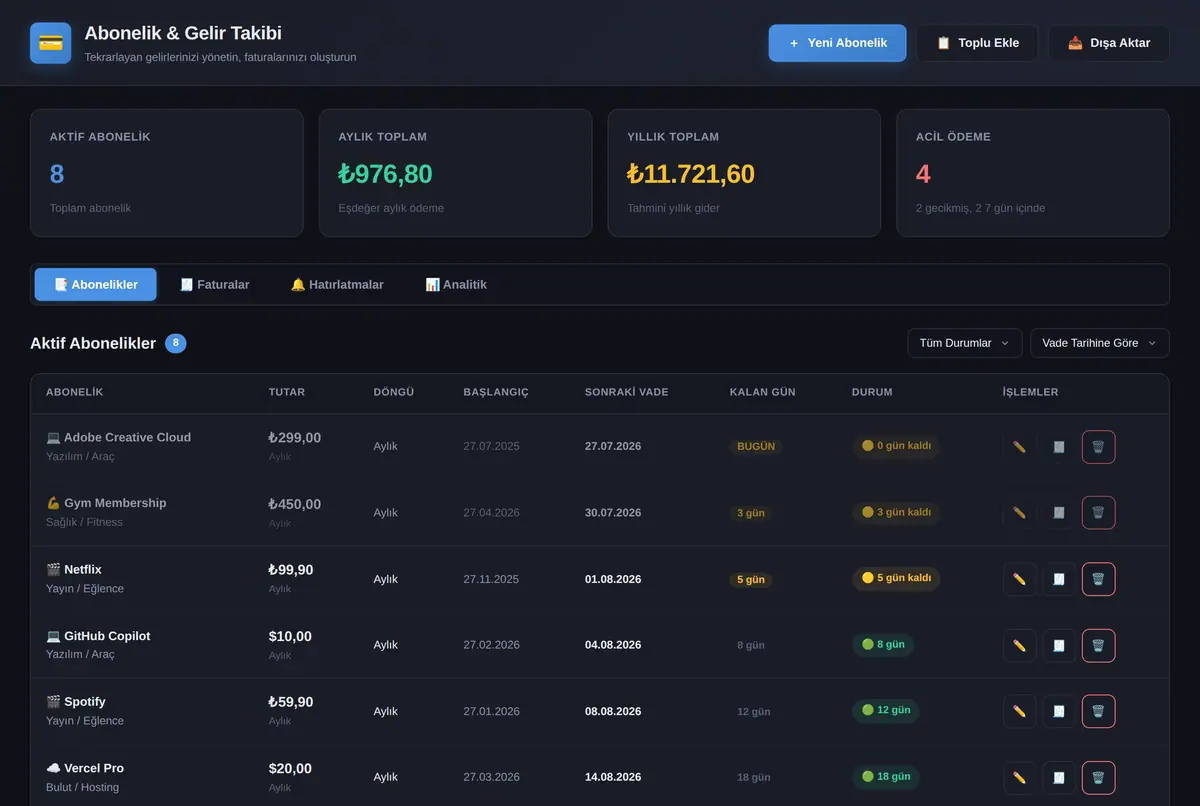Image resolution: width=1200 pixels, height=806 pixels.
Task: Switch to the Faturalar tab
Action: tap(215, 284)
